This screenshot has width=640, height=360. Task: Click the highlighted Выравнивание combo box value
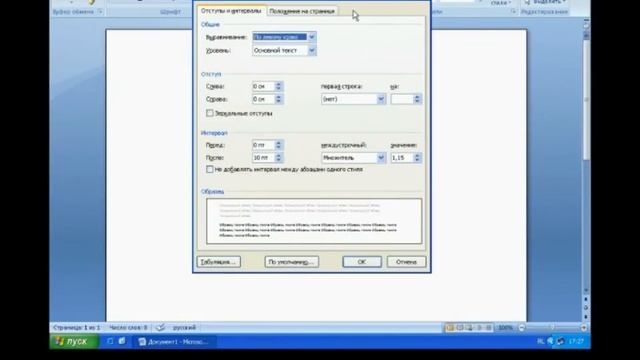pyautogui.click(x=280, y=37)
